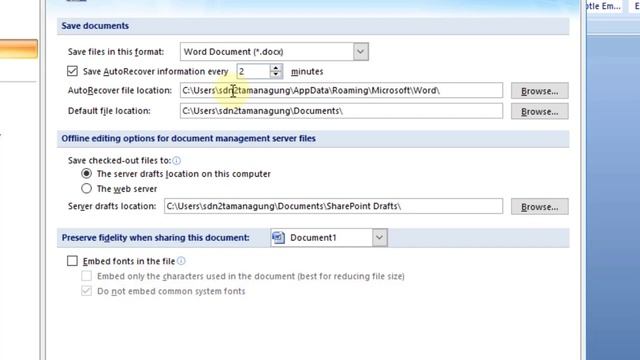Click the word minutes next to spinner

tap(307, 71)
